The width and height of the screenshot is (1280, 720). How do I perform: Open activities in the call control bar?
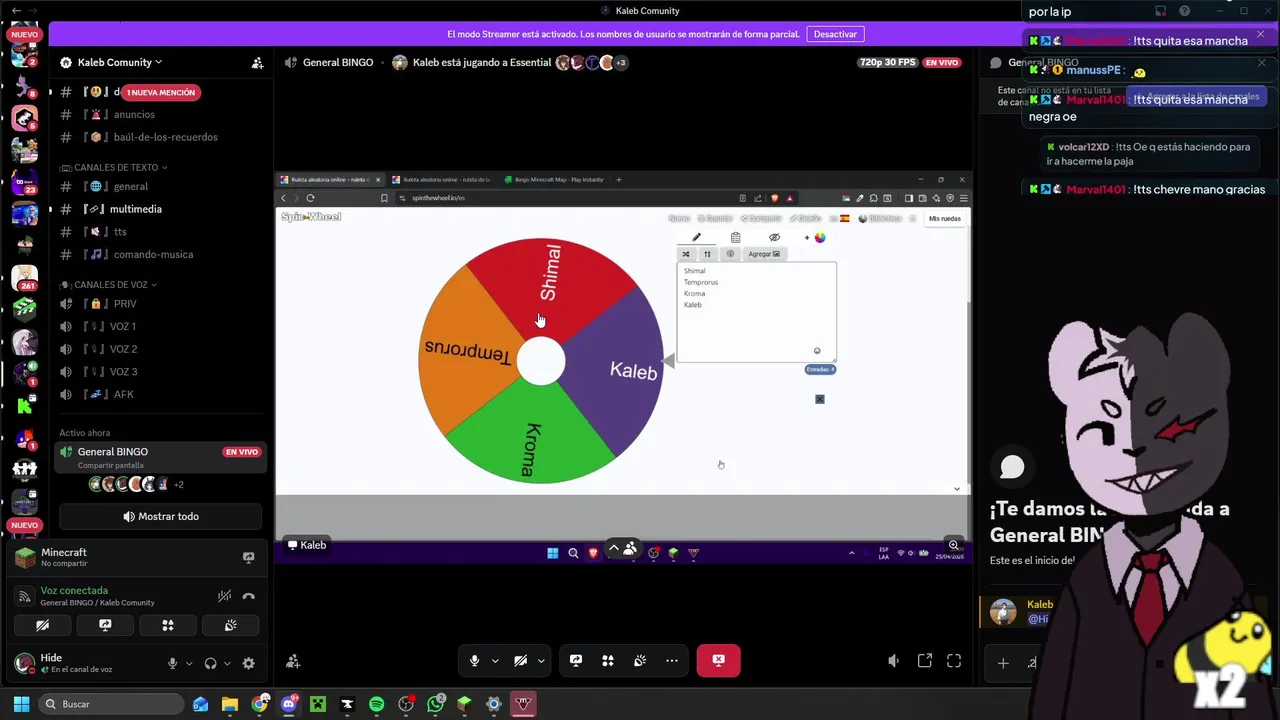(608, 660)
